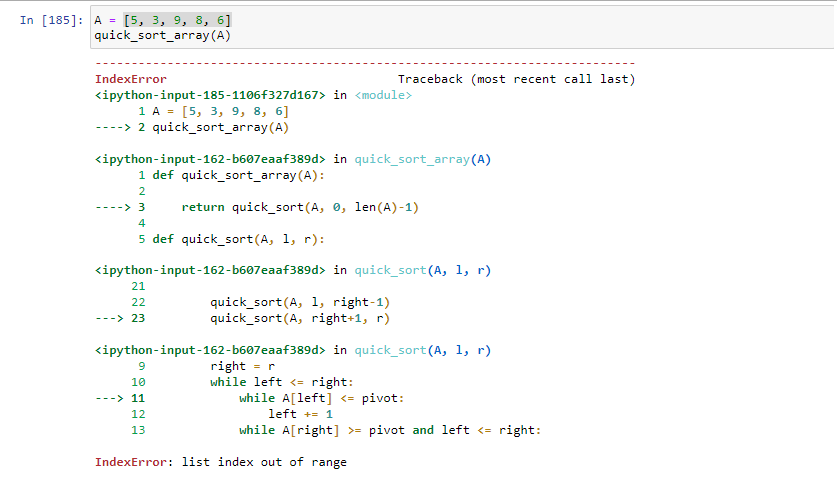The image size is (837, 478).
Task: Click '<ipython-input-185-1106f327d167>' frame header
Action: click(210, 95)
